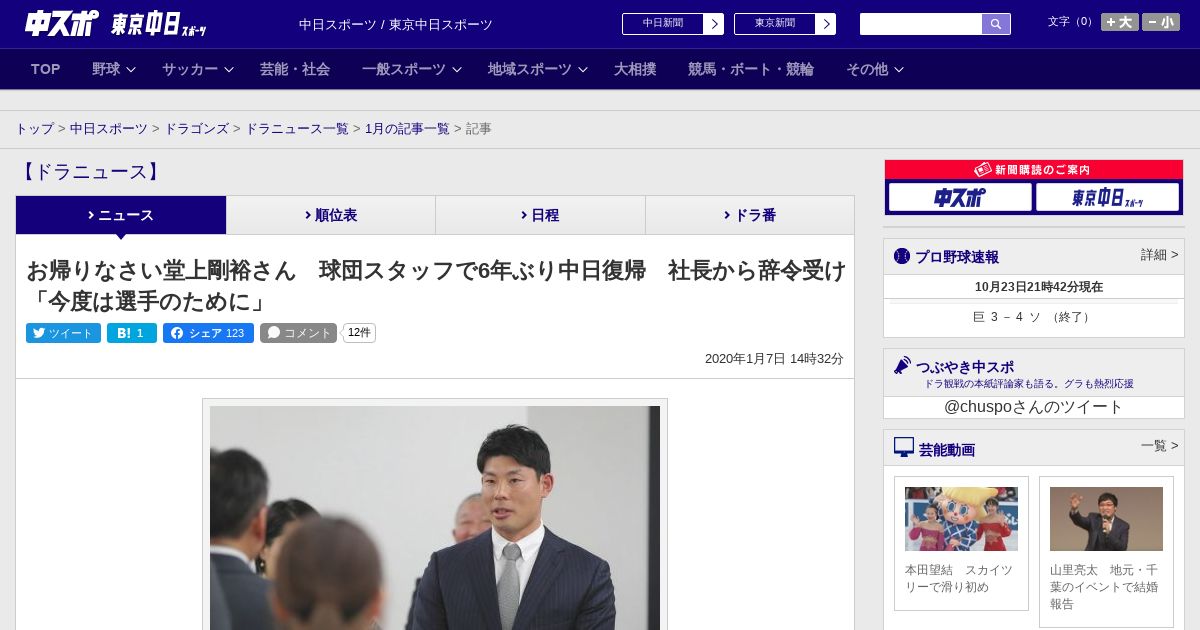
Task: Open the 中日新聞 link button
Action: click(673, 24)
